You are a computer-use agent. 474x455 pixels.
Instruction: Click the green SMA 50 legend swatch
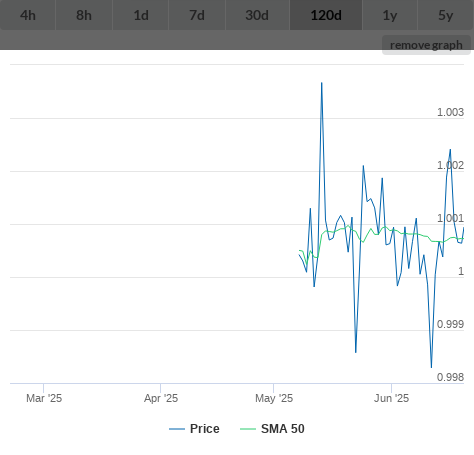(248, 429)
